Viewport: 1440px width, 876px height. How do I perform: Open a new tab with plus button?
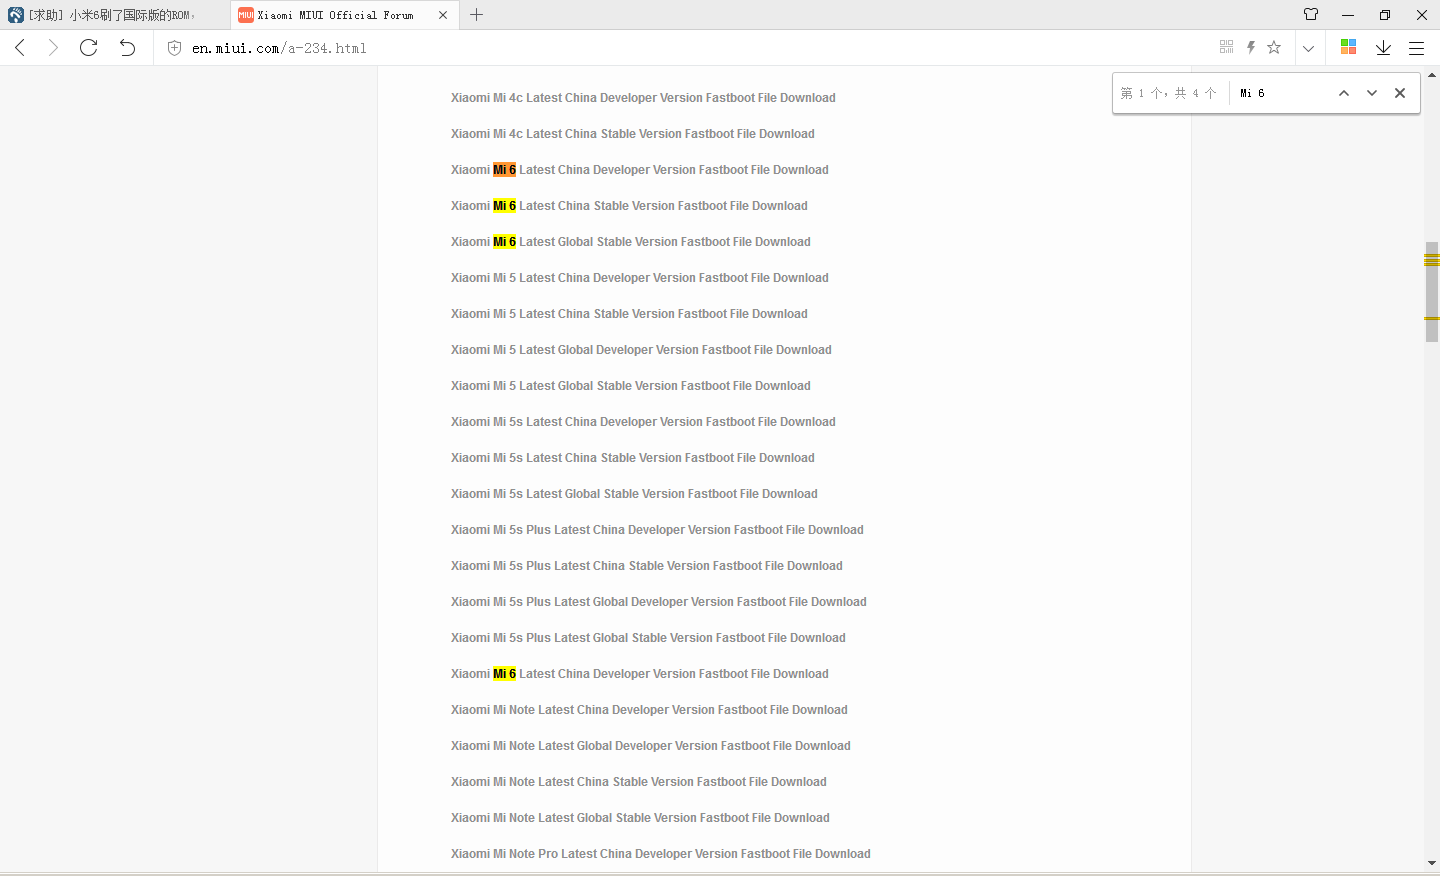point(476,15)
